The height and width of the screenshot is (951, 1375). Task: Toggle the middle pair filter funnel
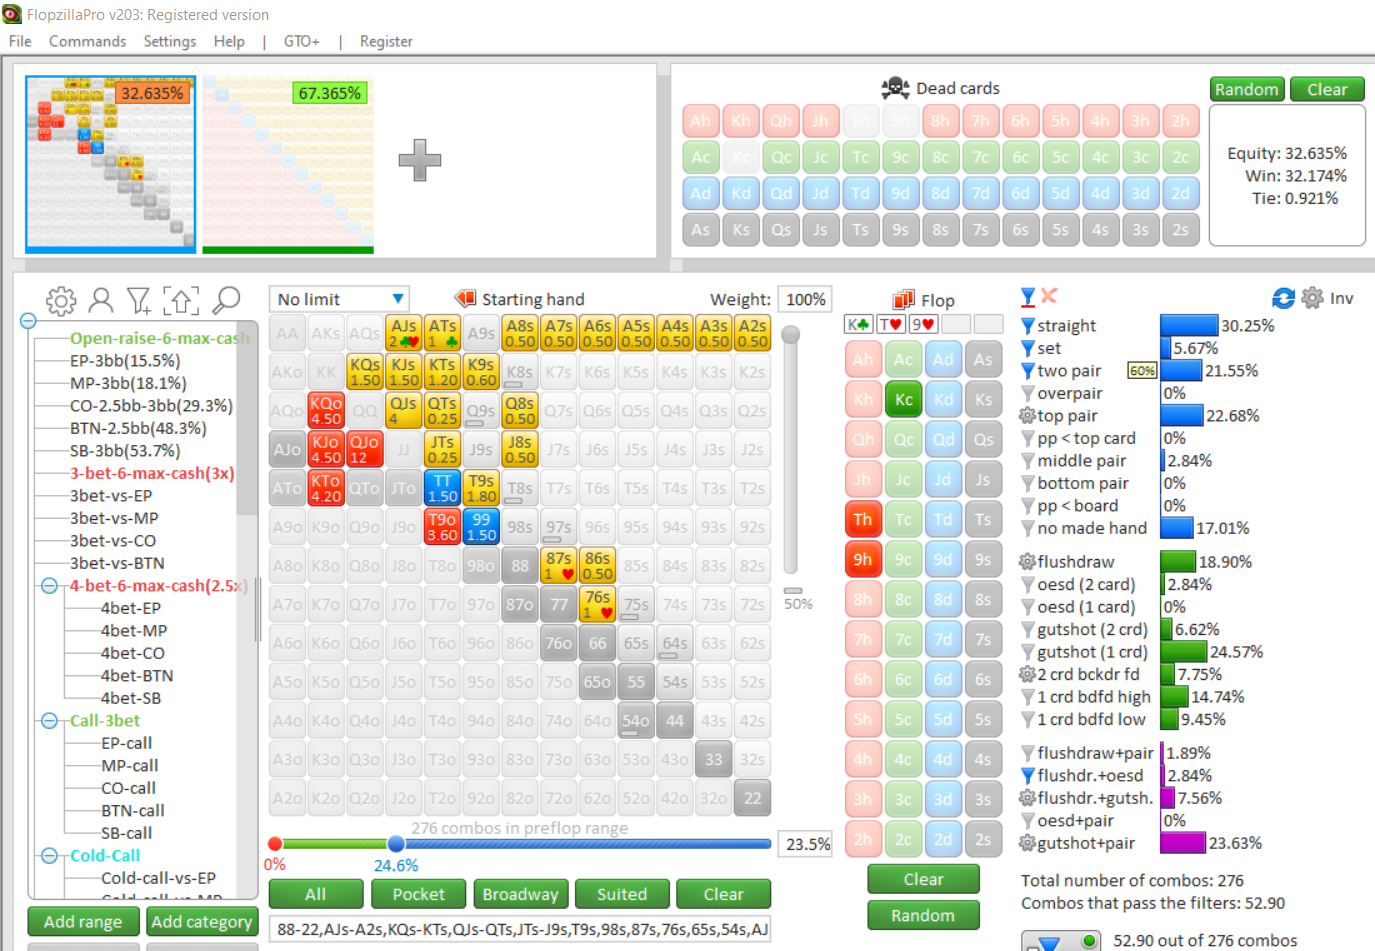(x=1027, y=461)
